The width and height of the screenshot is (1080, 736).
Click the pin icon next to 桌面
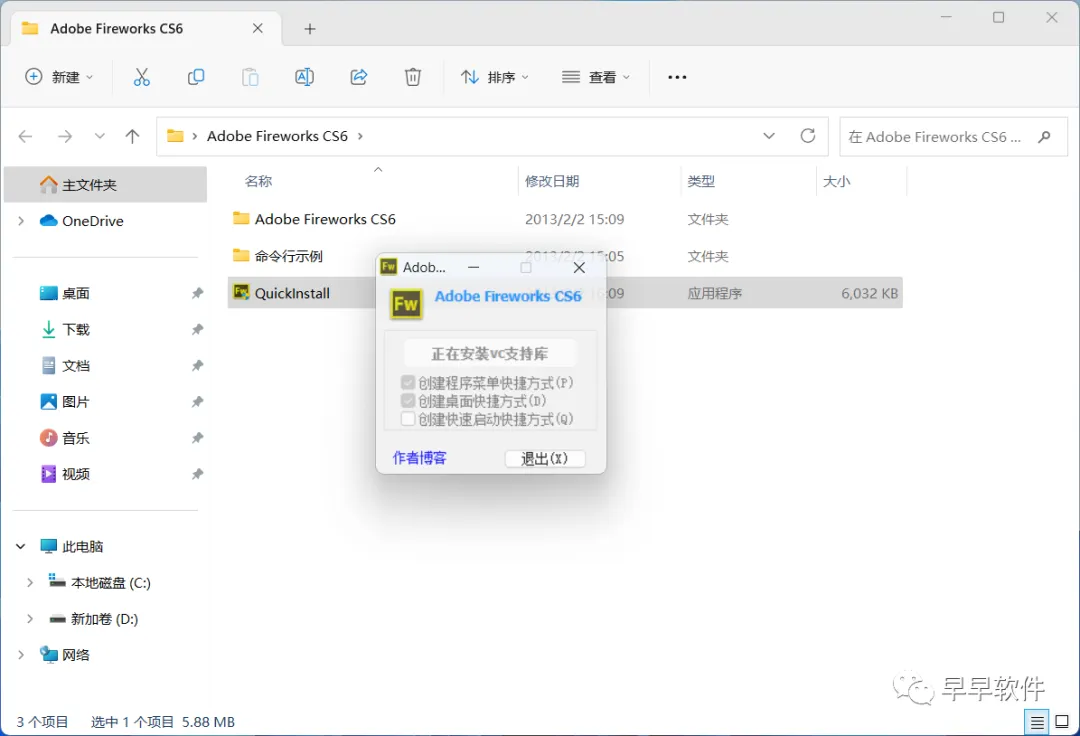[x=198, y=293]
